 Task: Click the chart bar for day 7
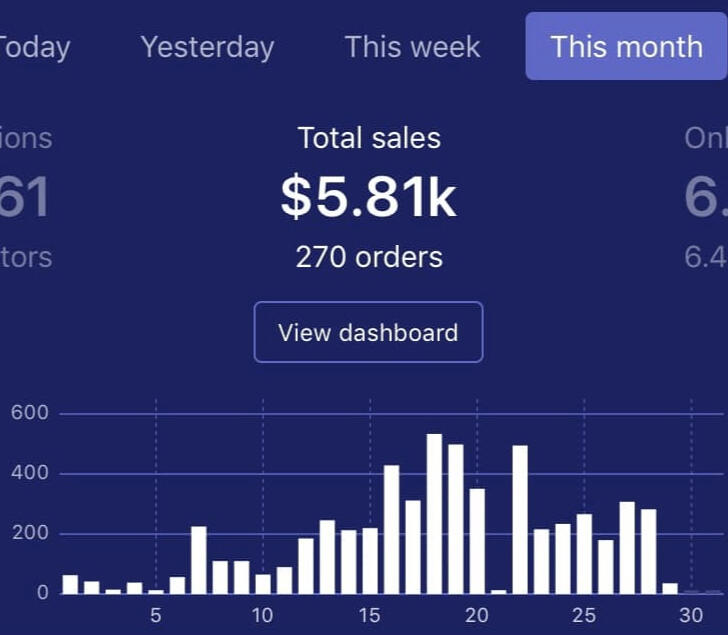pos(198,559)
